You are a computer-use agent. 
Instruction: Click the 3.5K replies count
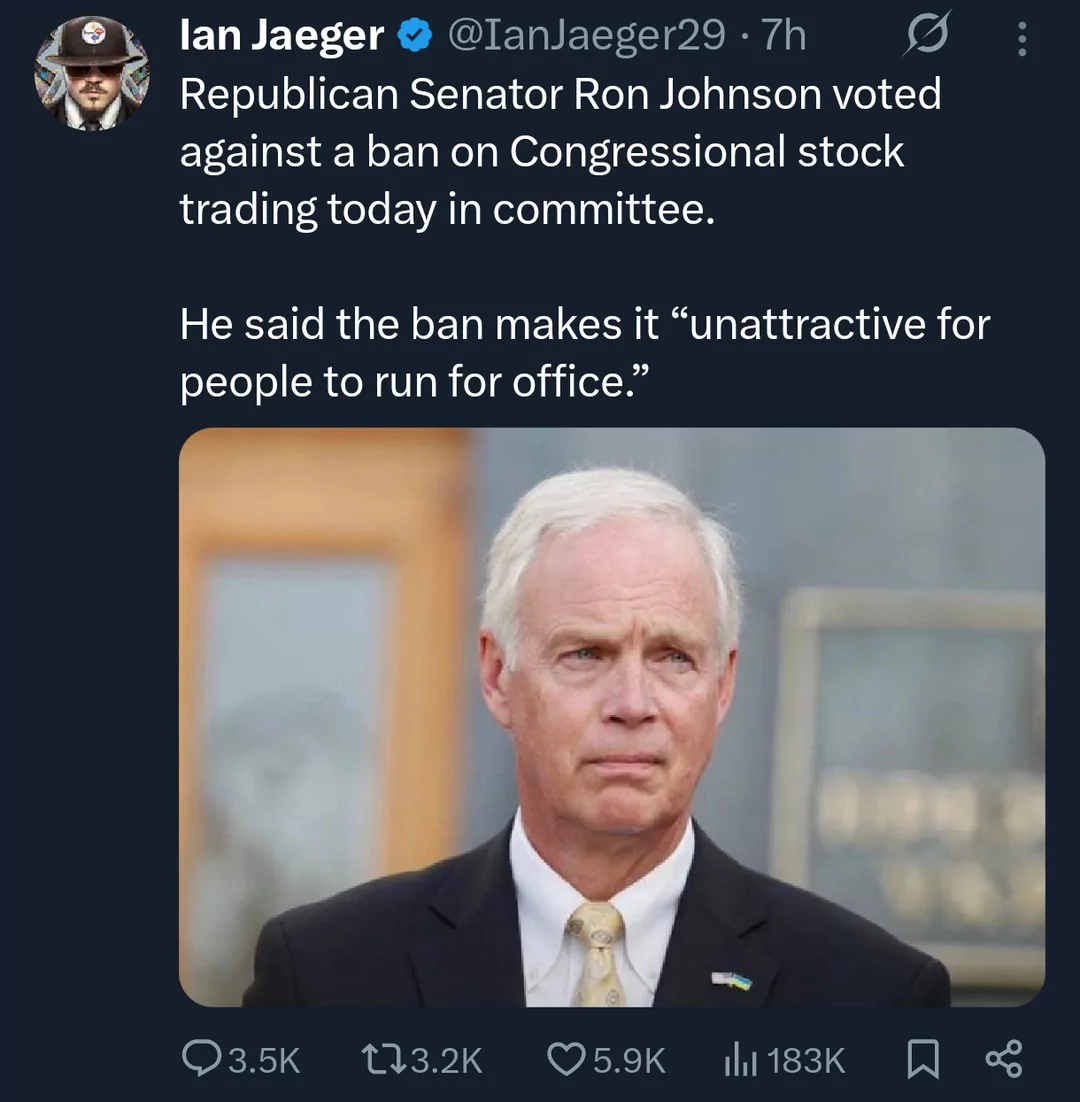tap(264, 1060)
